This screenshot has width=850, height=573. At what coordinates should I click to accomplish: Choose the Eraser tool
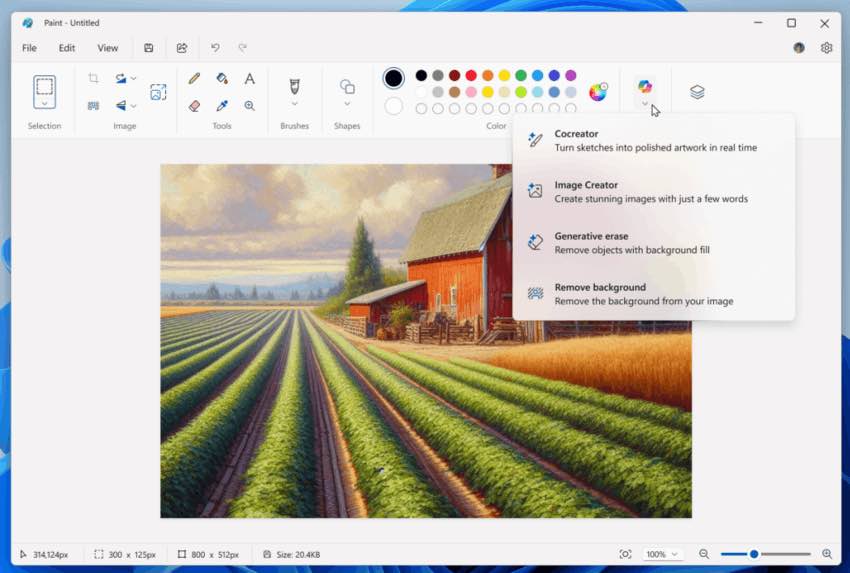[194, 105]
